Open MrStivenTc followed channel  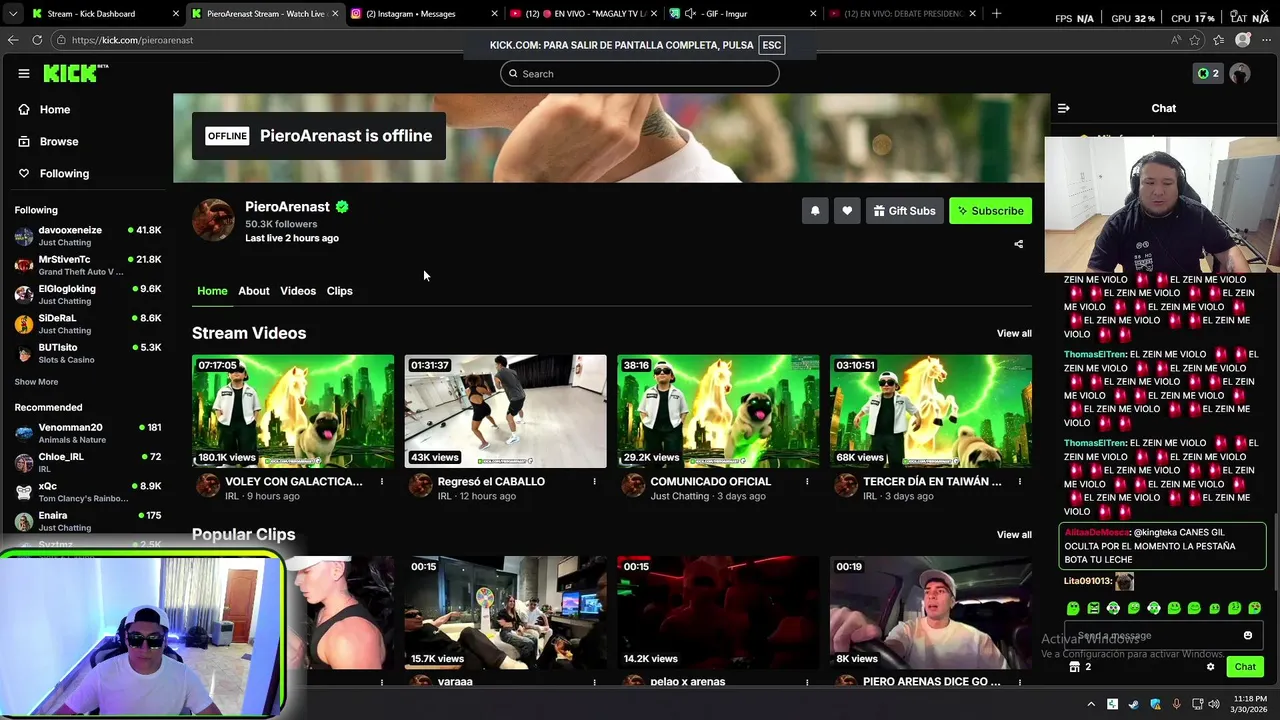(88, 265)
